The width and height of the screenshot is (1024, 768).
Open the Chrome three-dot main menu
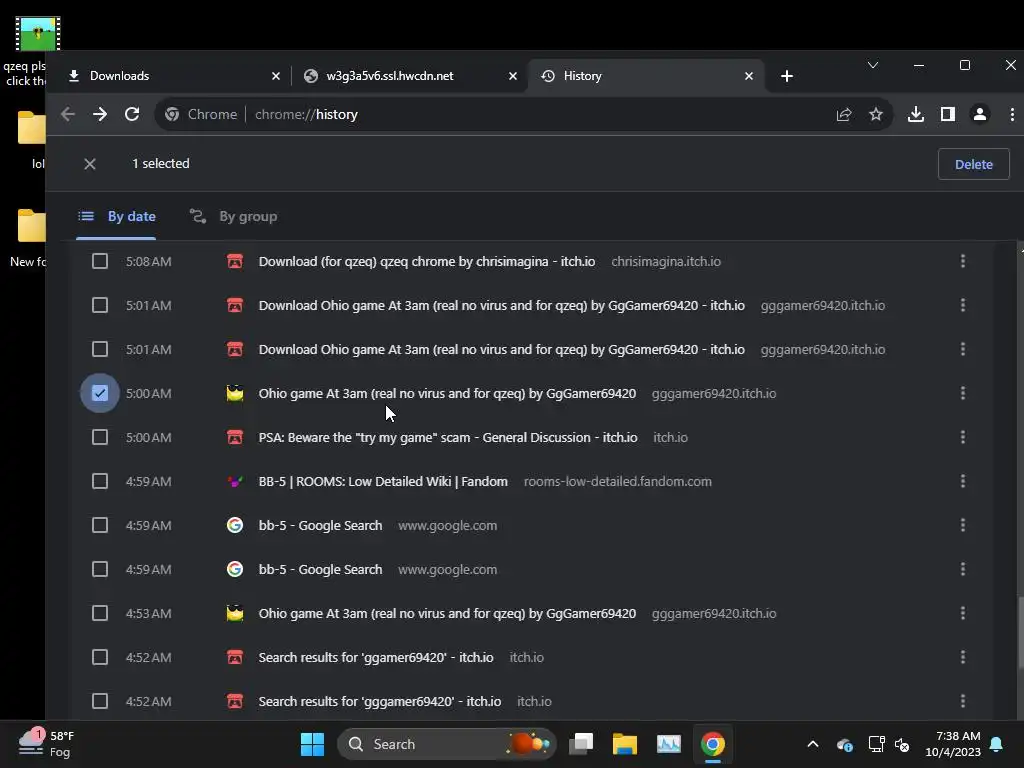[1012, 114]
